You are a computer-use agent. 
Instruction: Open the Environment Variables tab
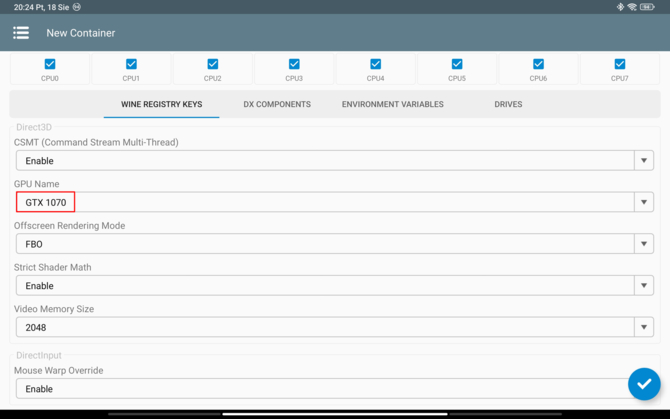[392, 104]
